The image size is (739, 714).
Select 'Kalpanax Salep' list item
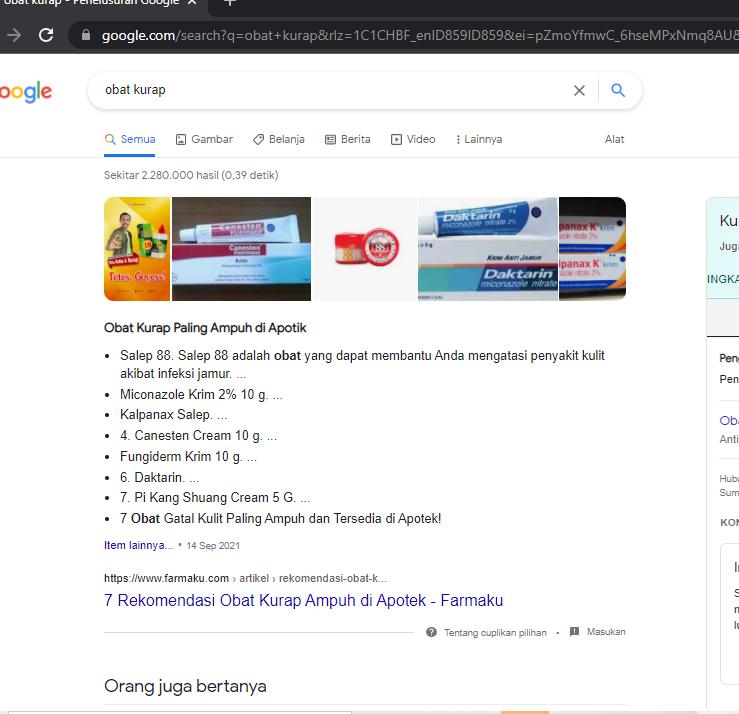165,415
